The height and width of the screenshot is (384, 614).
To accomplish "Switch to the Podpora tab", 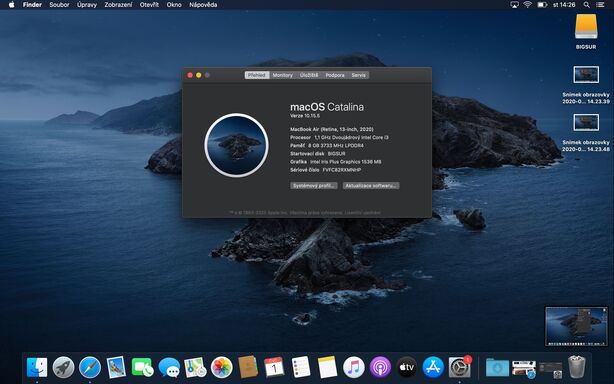I will (x=335, y=75).
